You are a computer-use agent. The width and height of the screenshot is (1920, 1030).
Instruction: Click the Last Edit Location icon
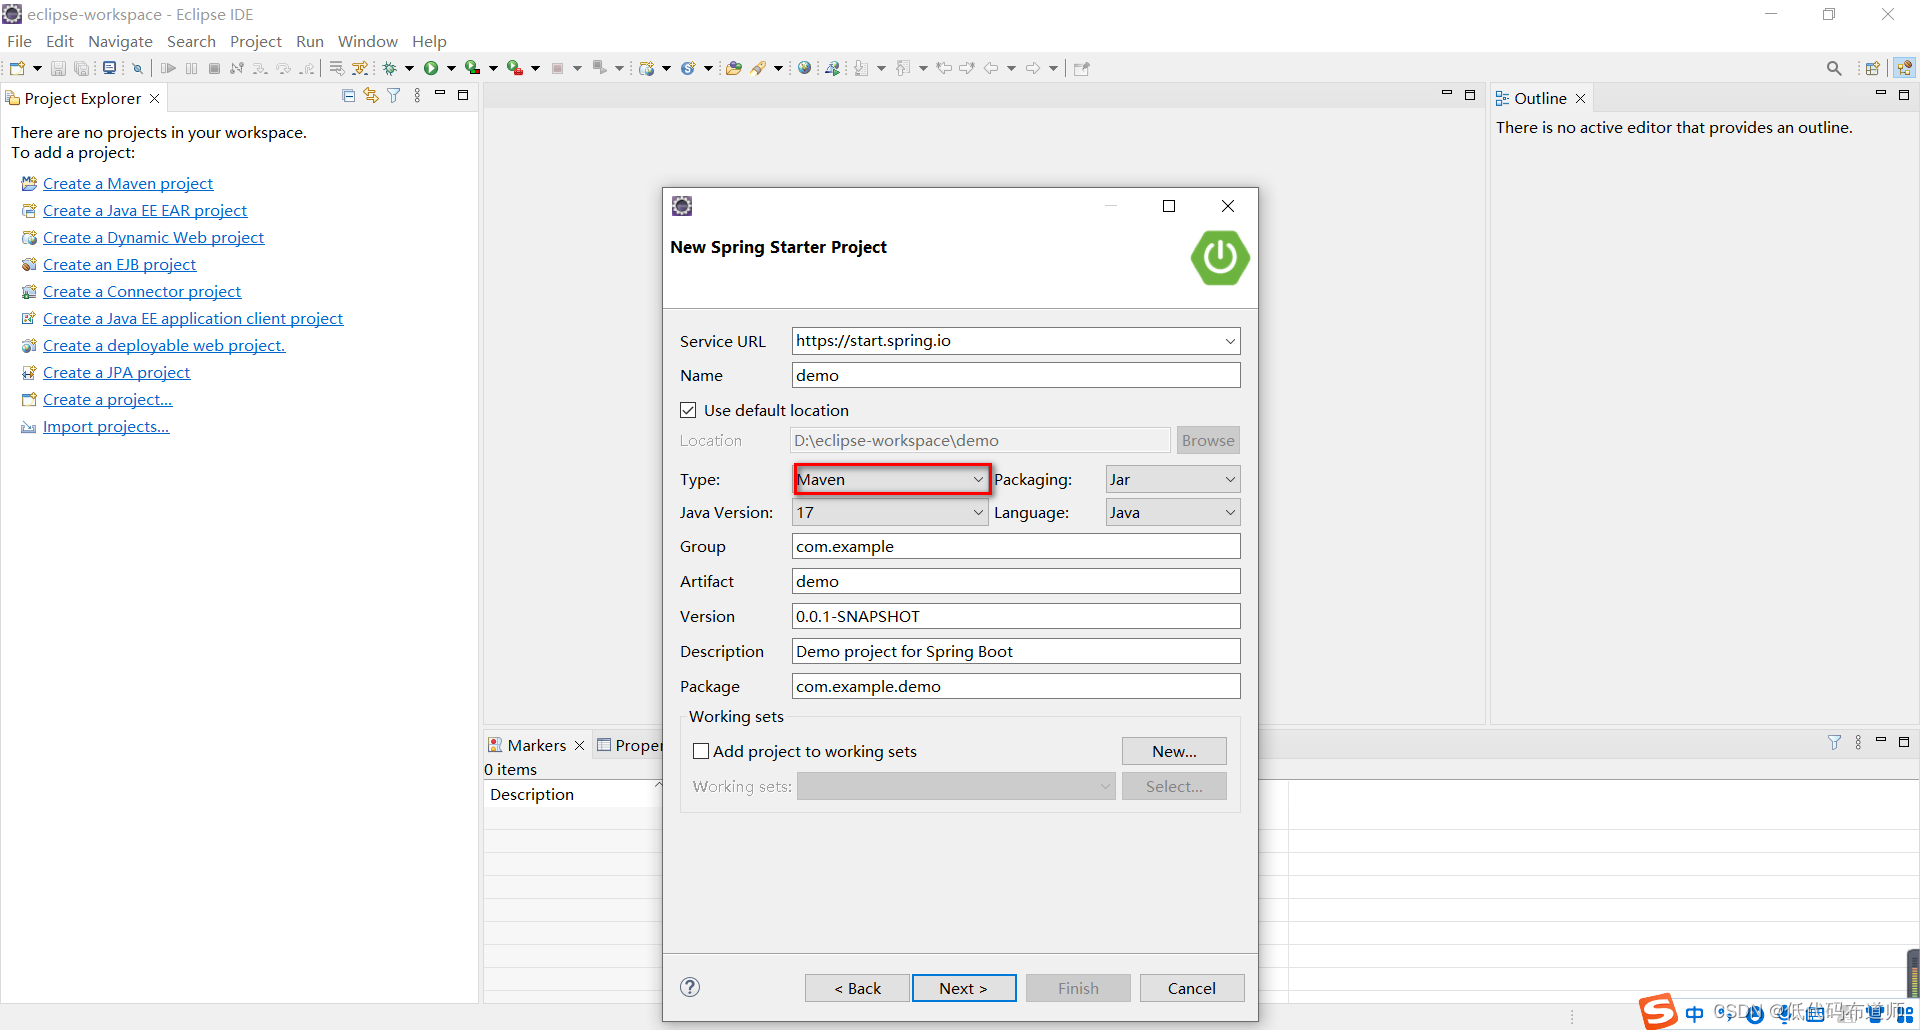[944, 68]
